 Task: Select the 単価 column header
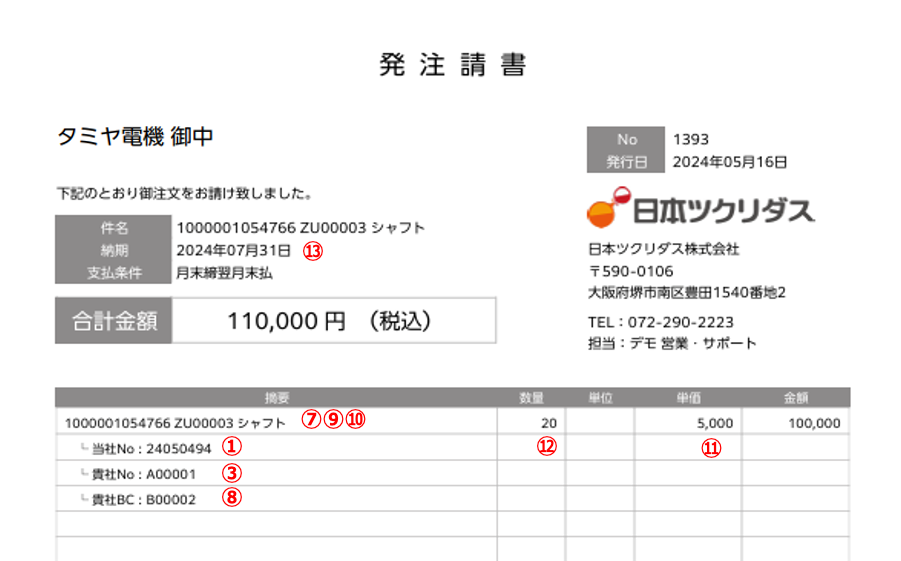click(689, 397)
